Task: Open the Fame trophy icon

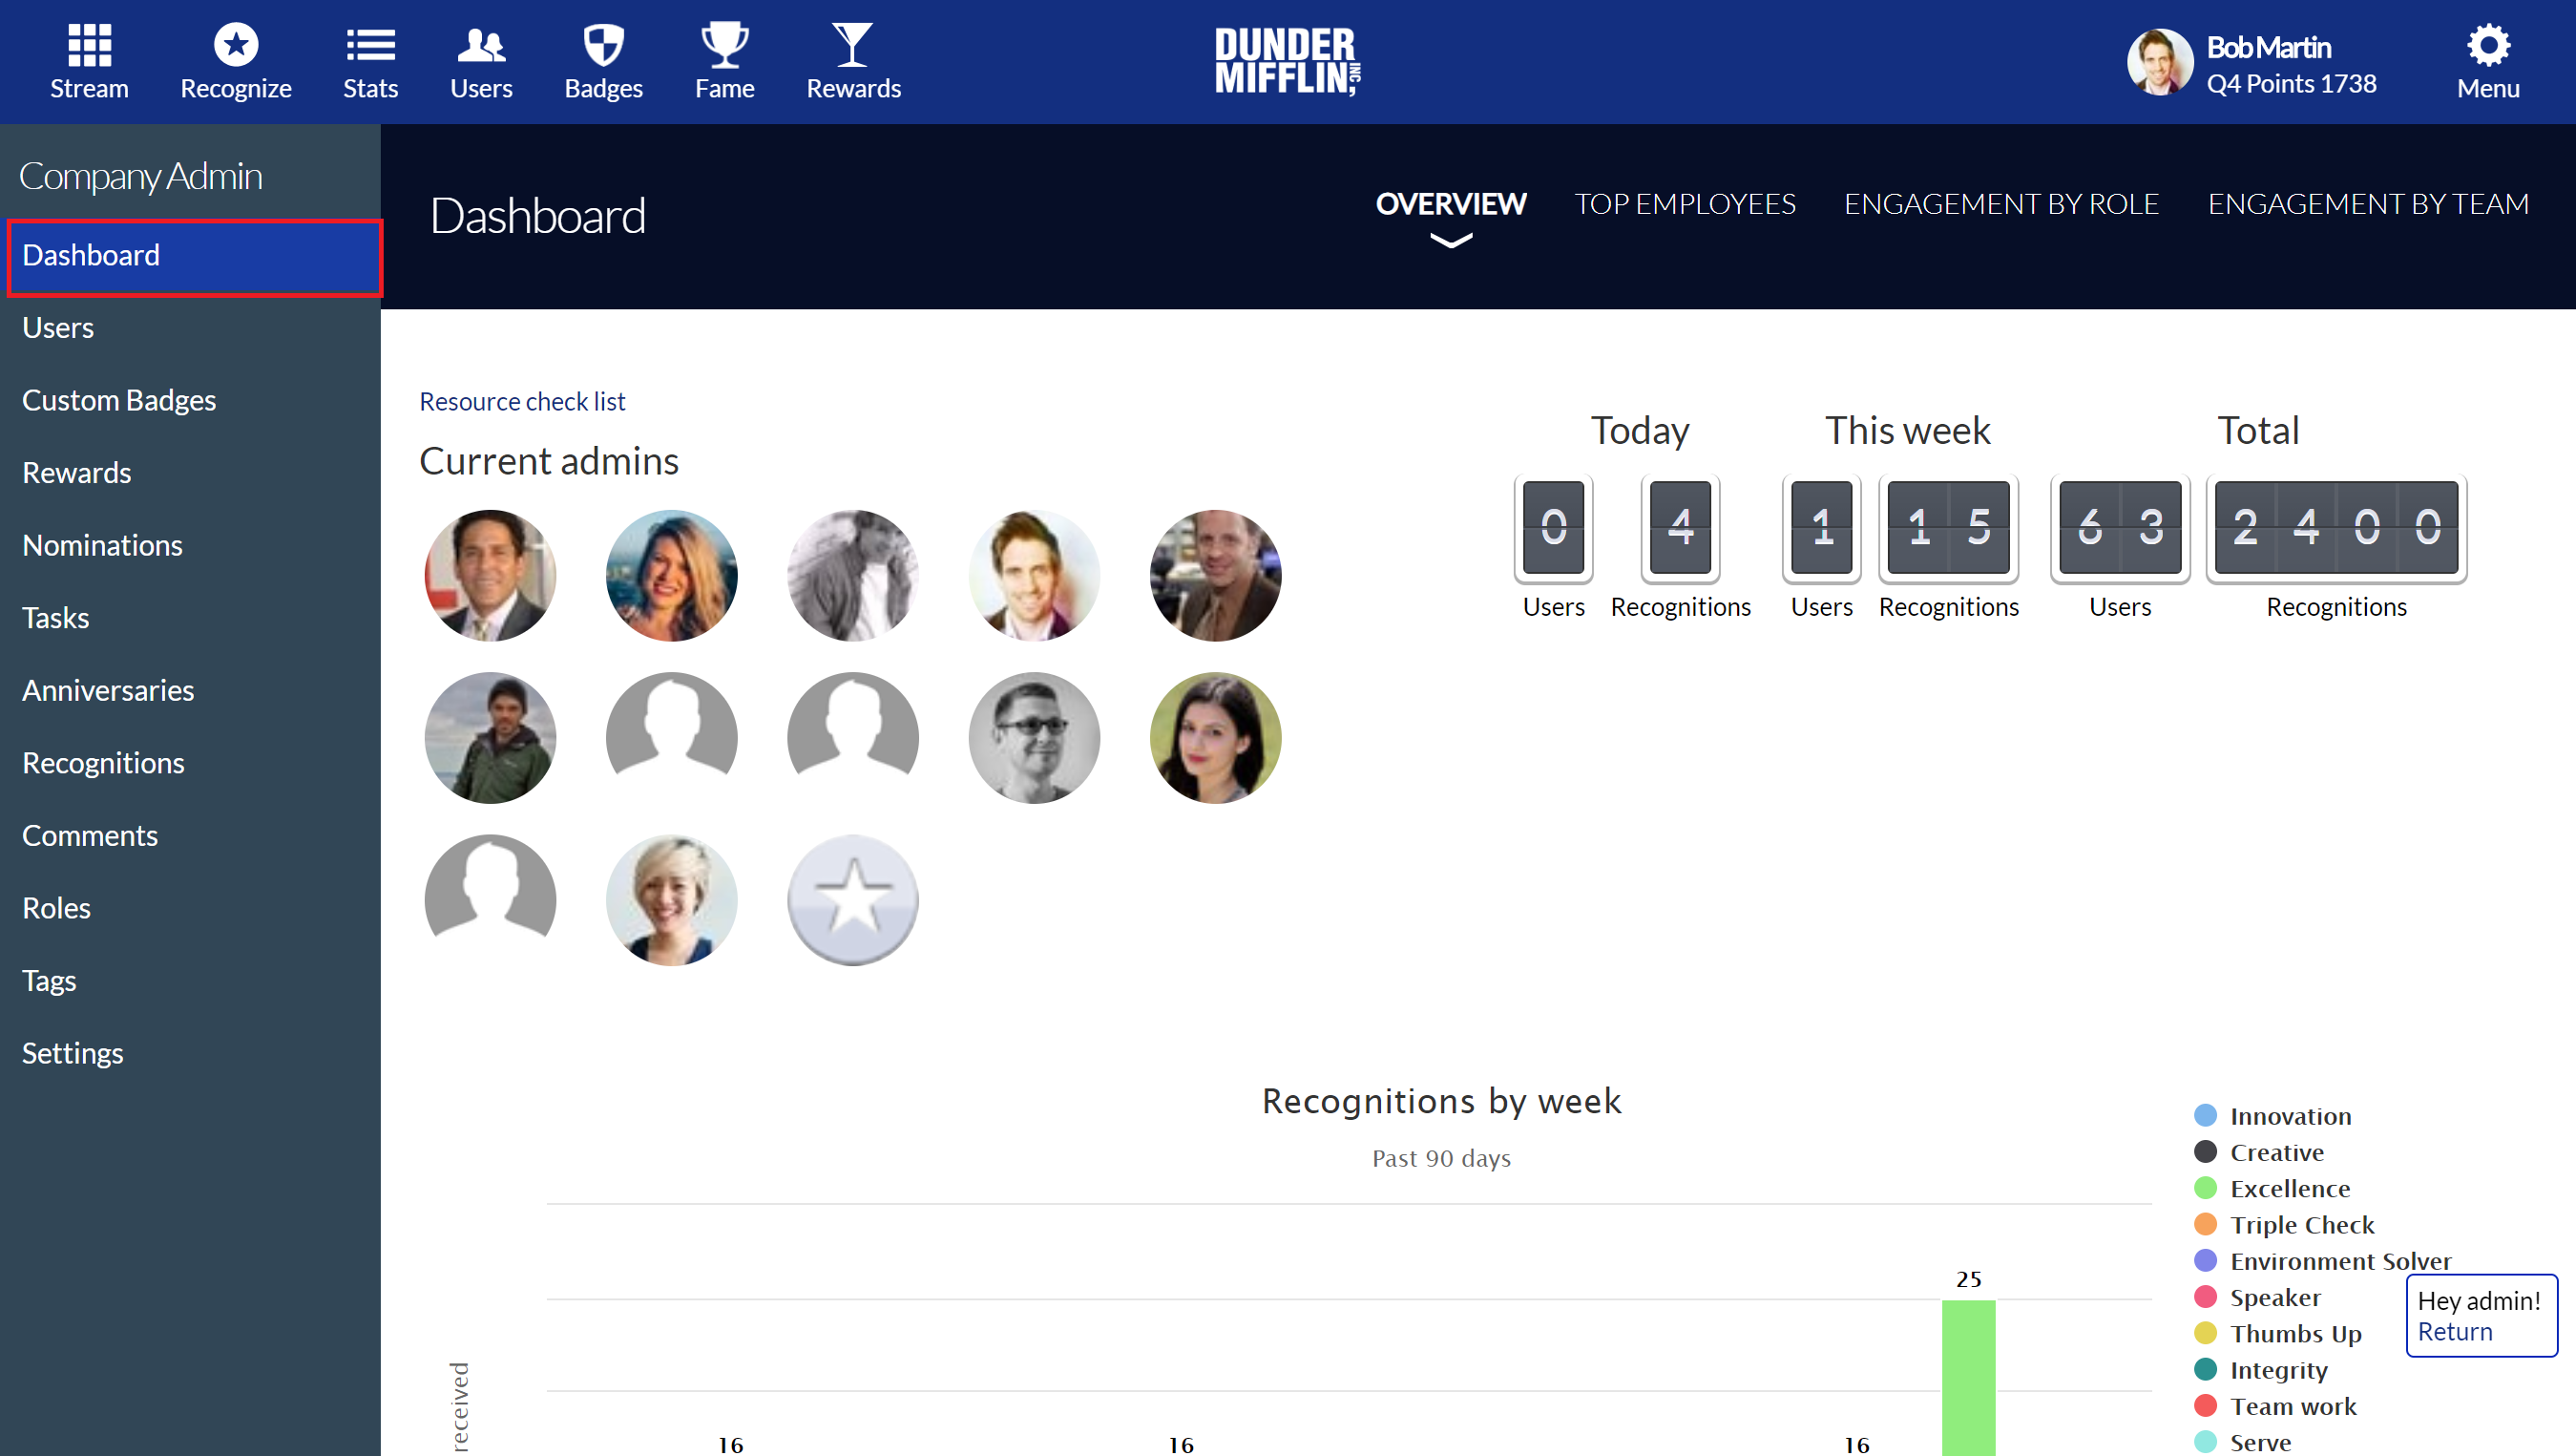Action: 724,45
